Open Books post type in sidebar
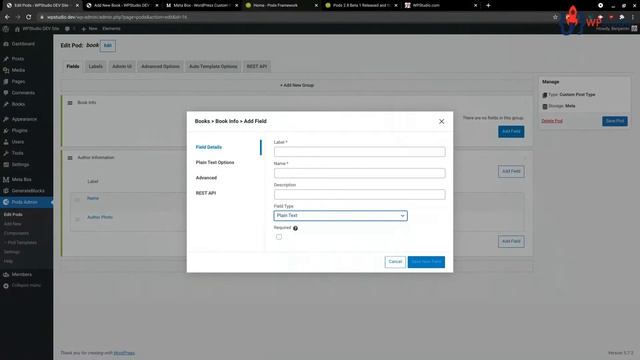 click(18, 104)
